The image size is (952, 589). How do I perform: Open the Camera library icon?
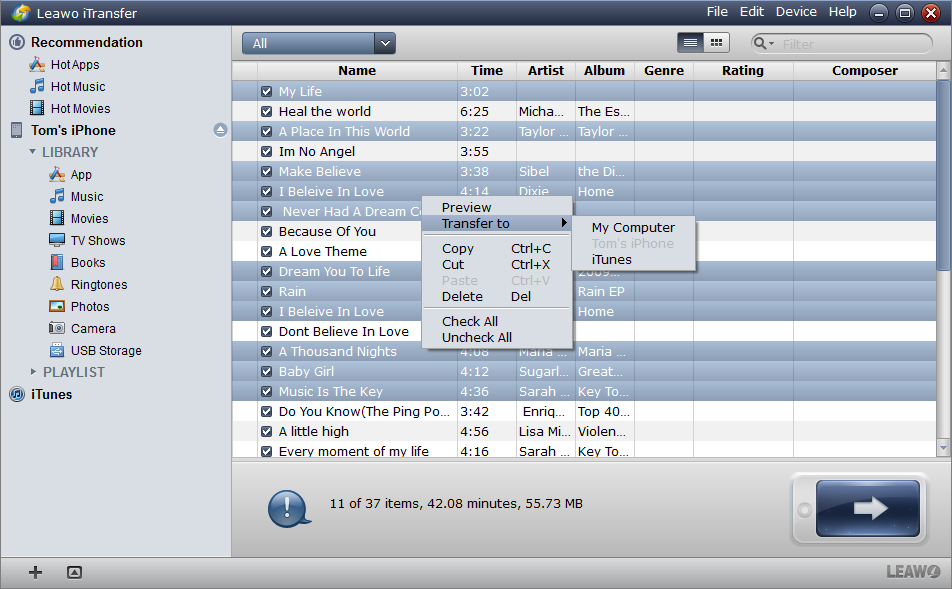[57, 328]
